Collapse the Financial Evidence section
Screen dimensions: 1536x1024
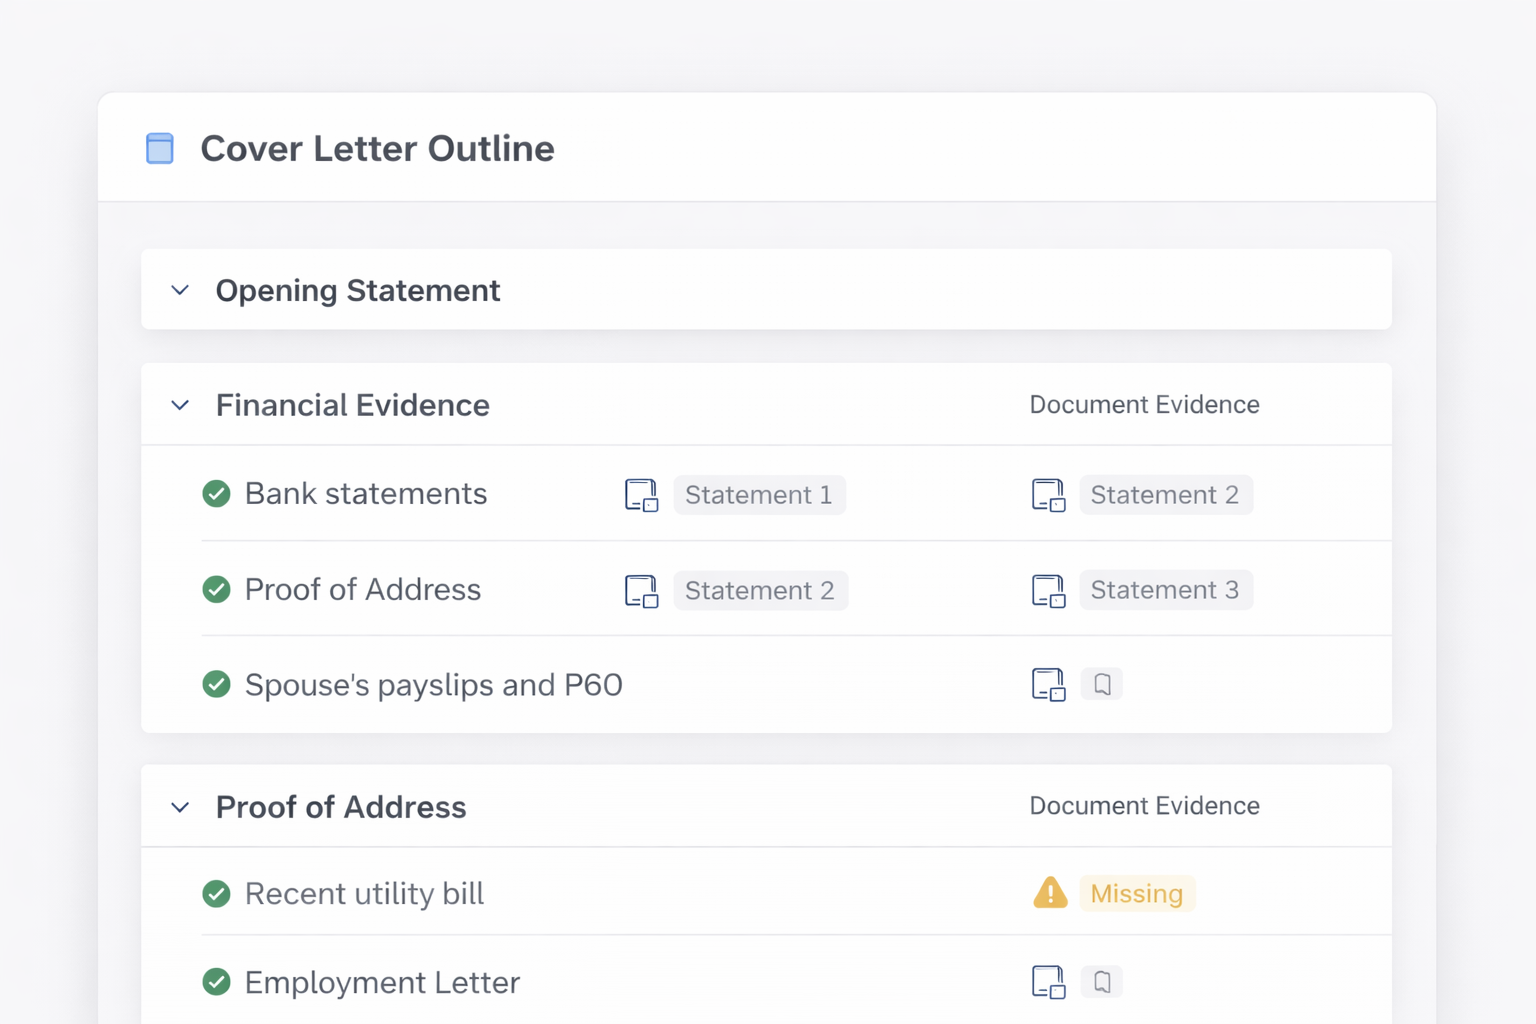tap(180, 405)
